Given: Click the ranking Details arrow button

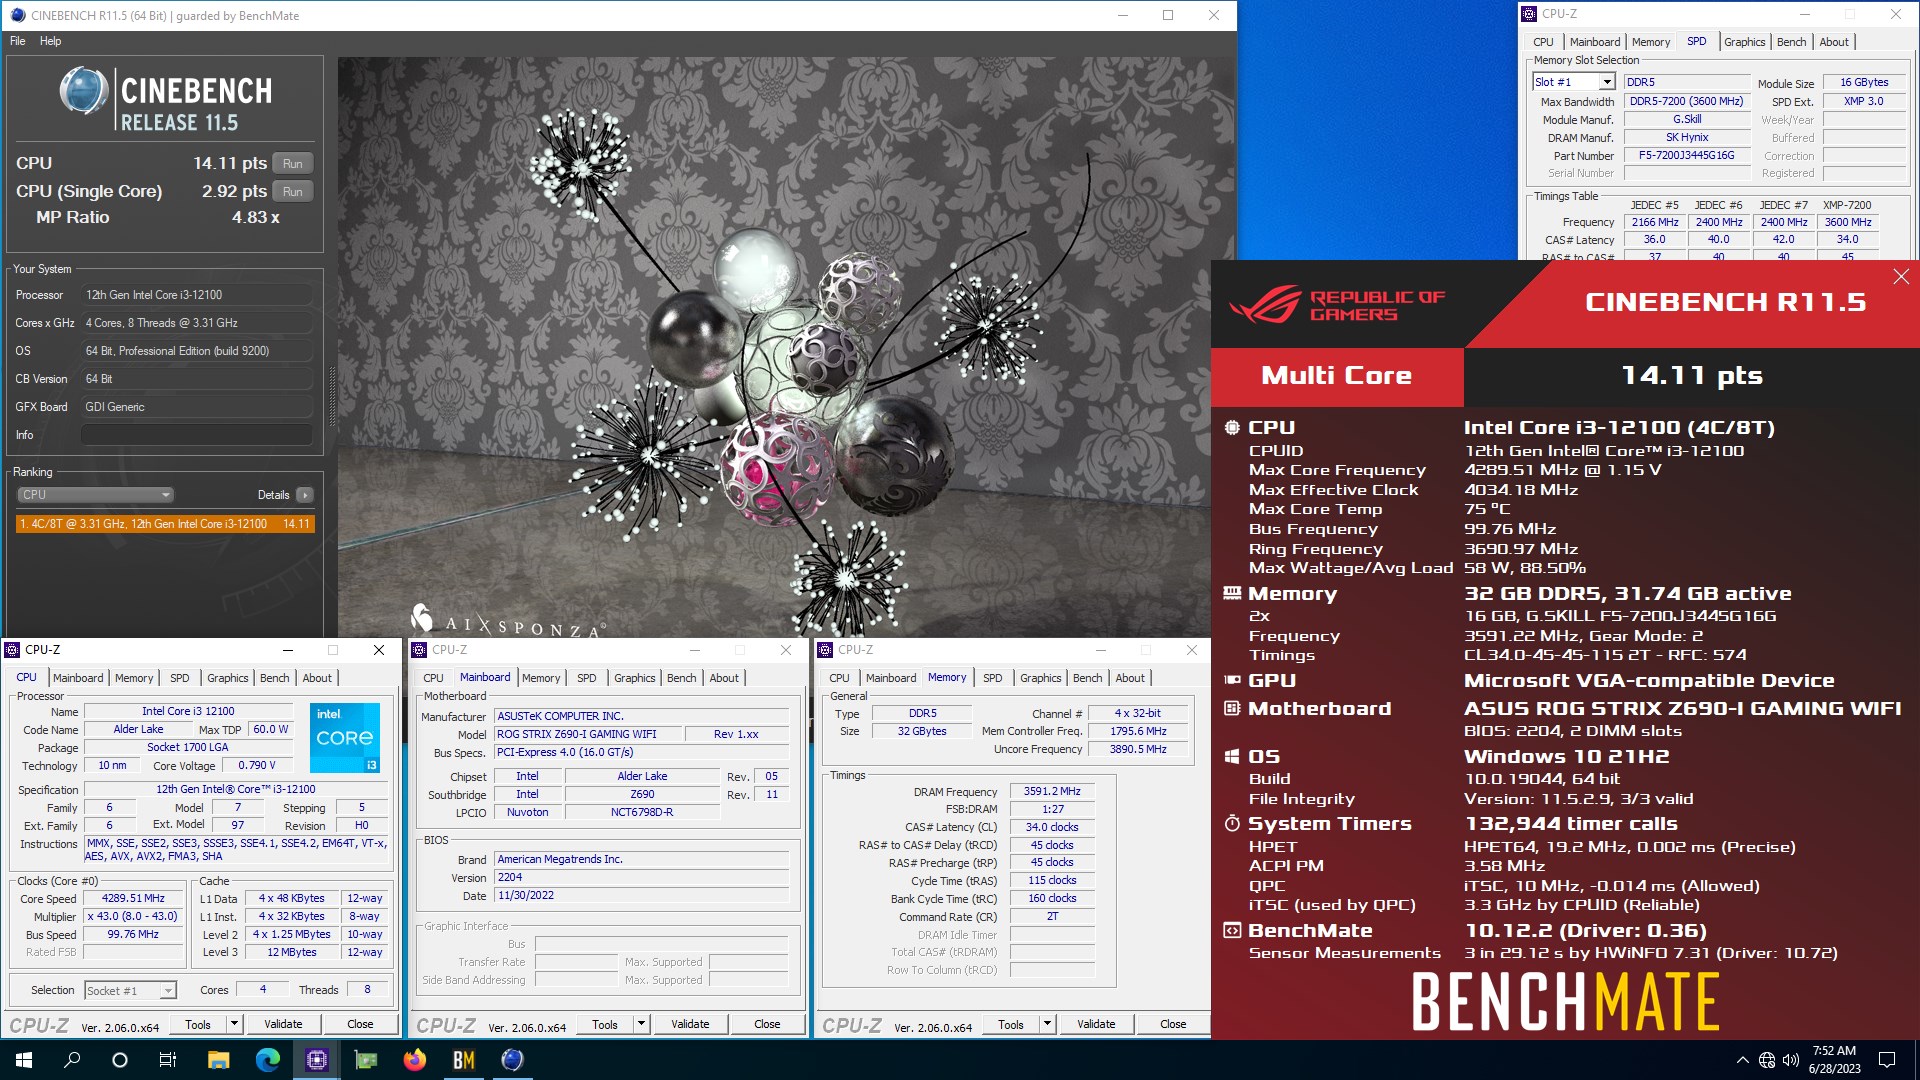Looking at the screenshot, I should click(305, 495).
